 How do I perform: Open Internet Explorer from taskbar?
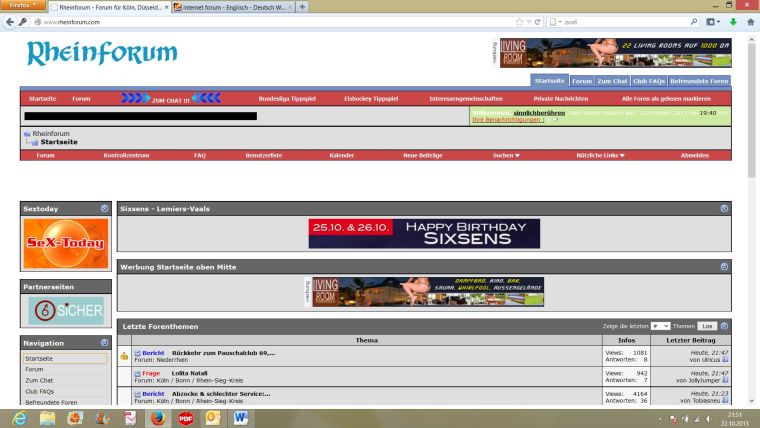(20, 418)
